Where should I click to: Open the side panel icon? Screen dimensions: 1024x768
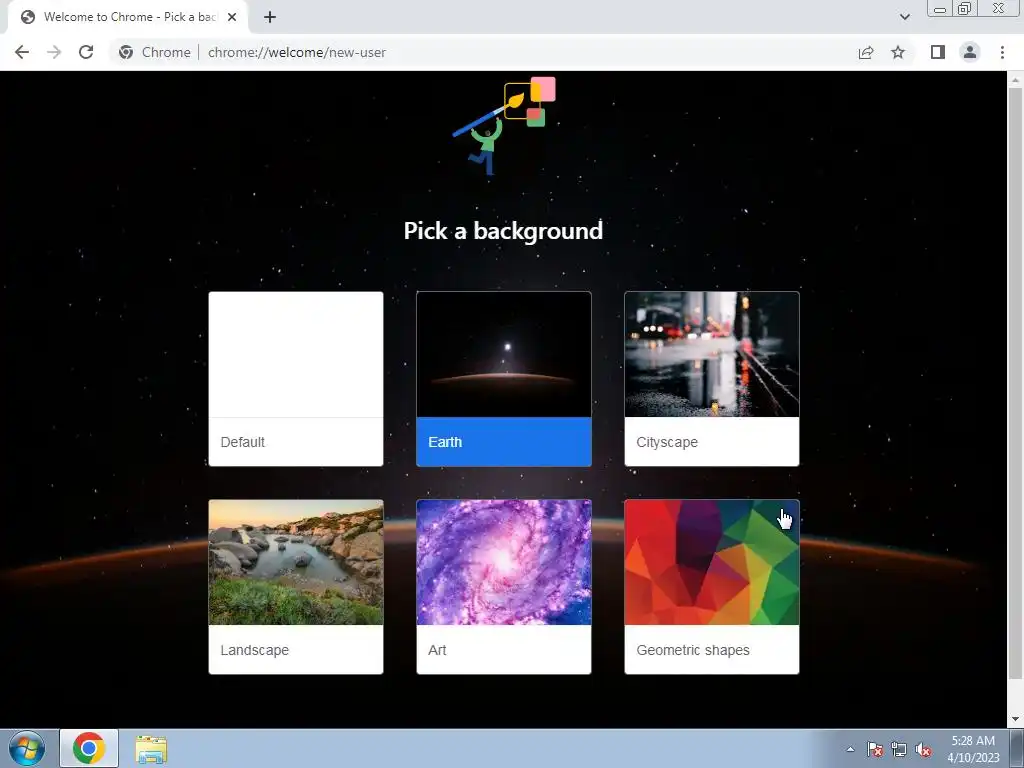(x=938, y=52)
